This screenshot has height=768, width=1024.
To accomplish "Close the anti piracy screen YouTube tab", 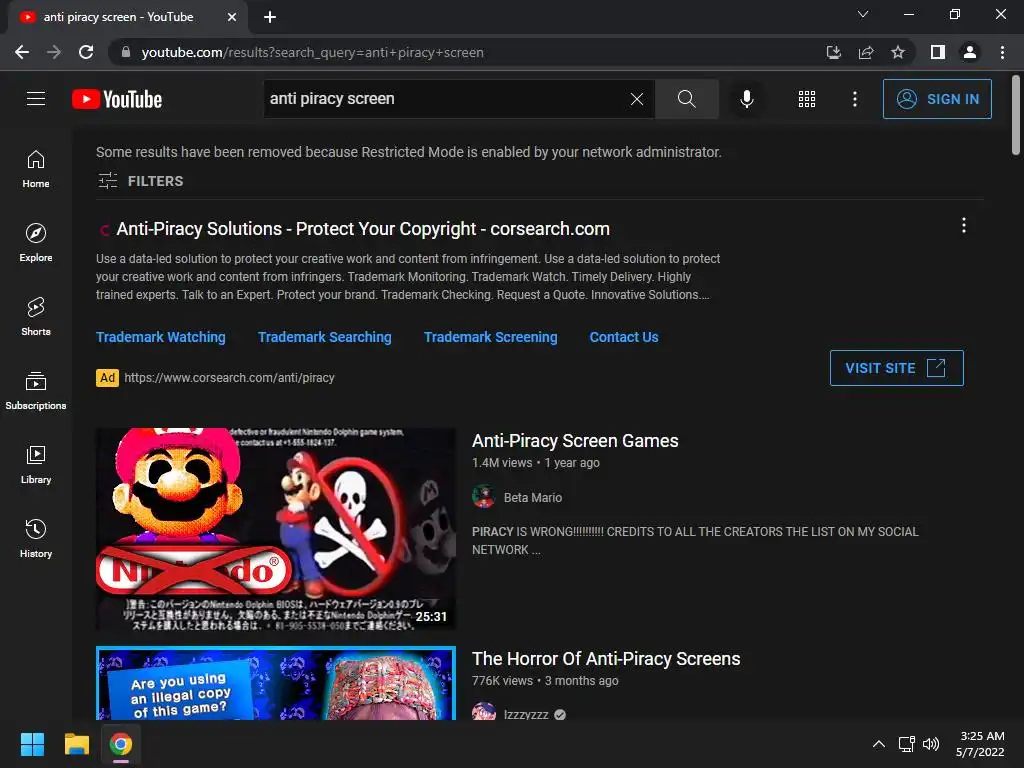I will coord(232,17).
